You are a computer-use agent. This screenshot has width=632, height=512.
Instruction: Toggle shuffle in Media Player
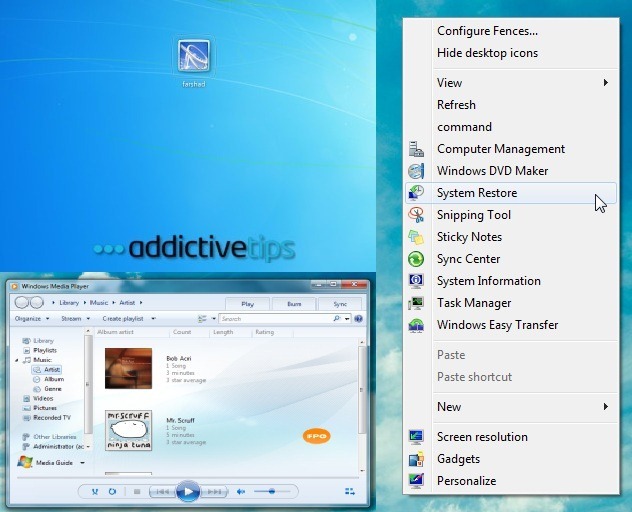point(95,491)
